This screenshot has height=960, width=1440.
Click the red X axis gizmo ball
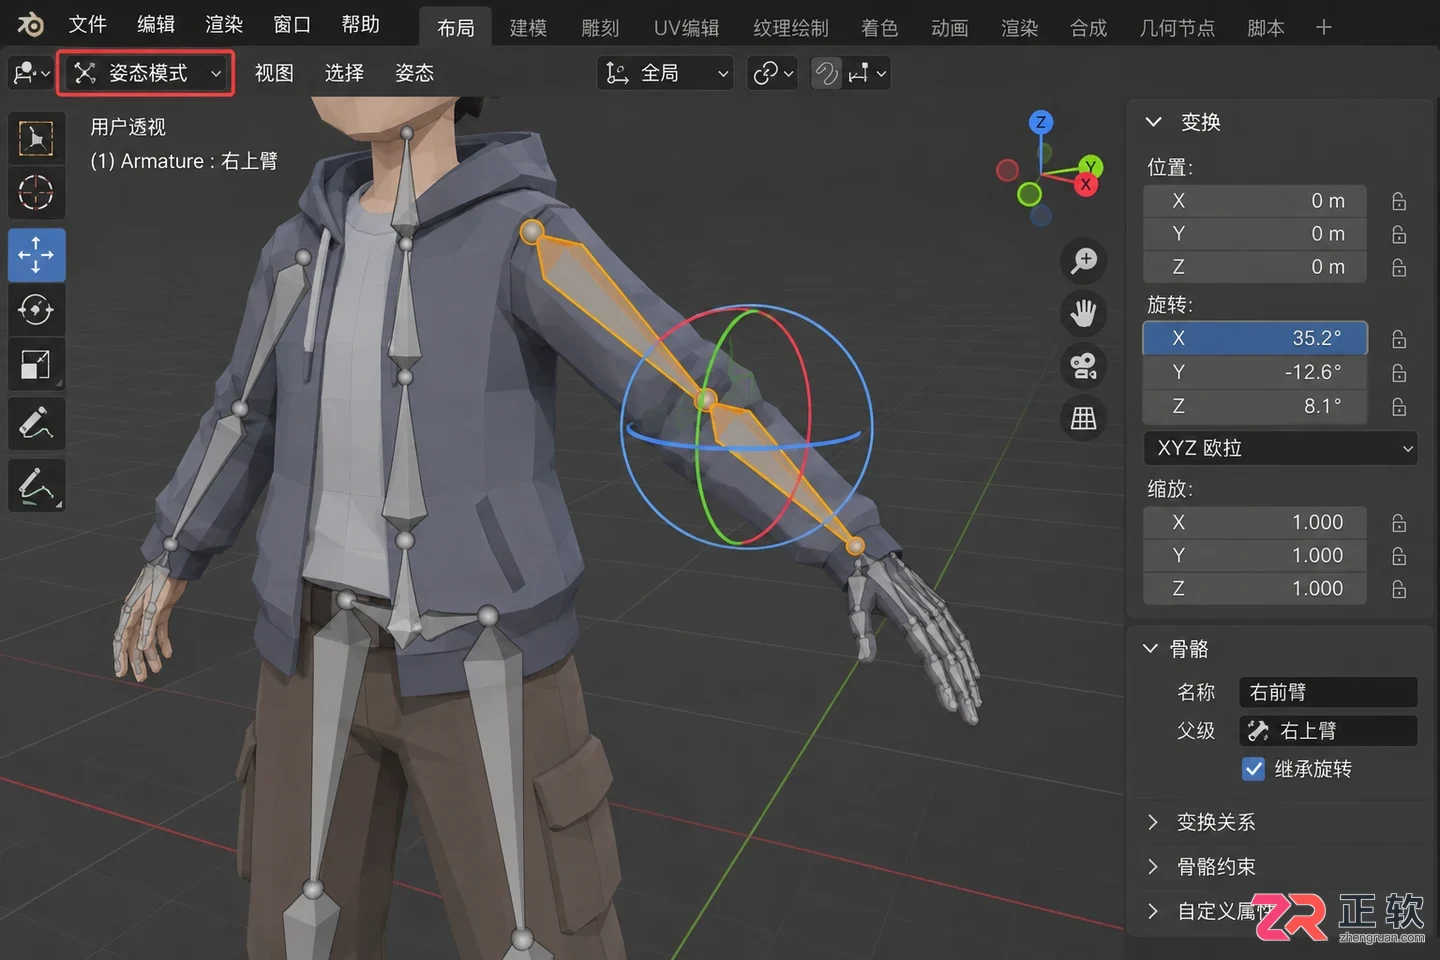tap(1086, 184)
